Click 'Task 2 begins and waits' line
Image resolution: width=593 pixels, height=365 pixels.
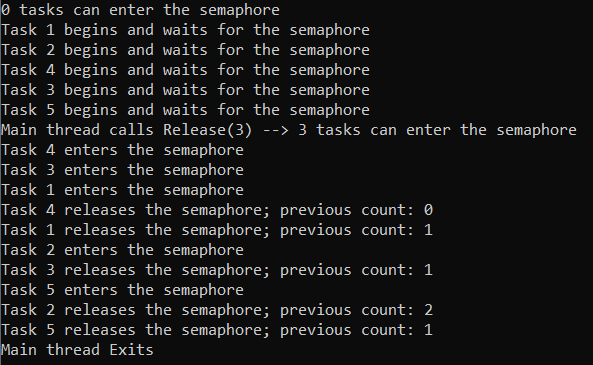click(x=185, y=50)
